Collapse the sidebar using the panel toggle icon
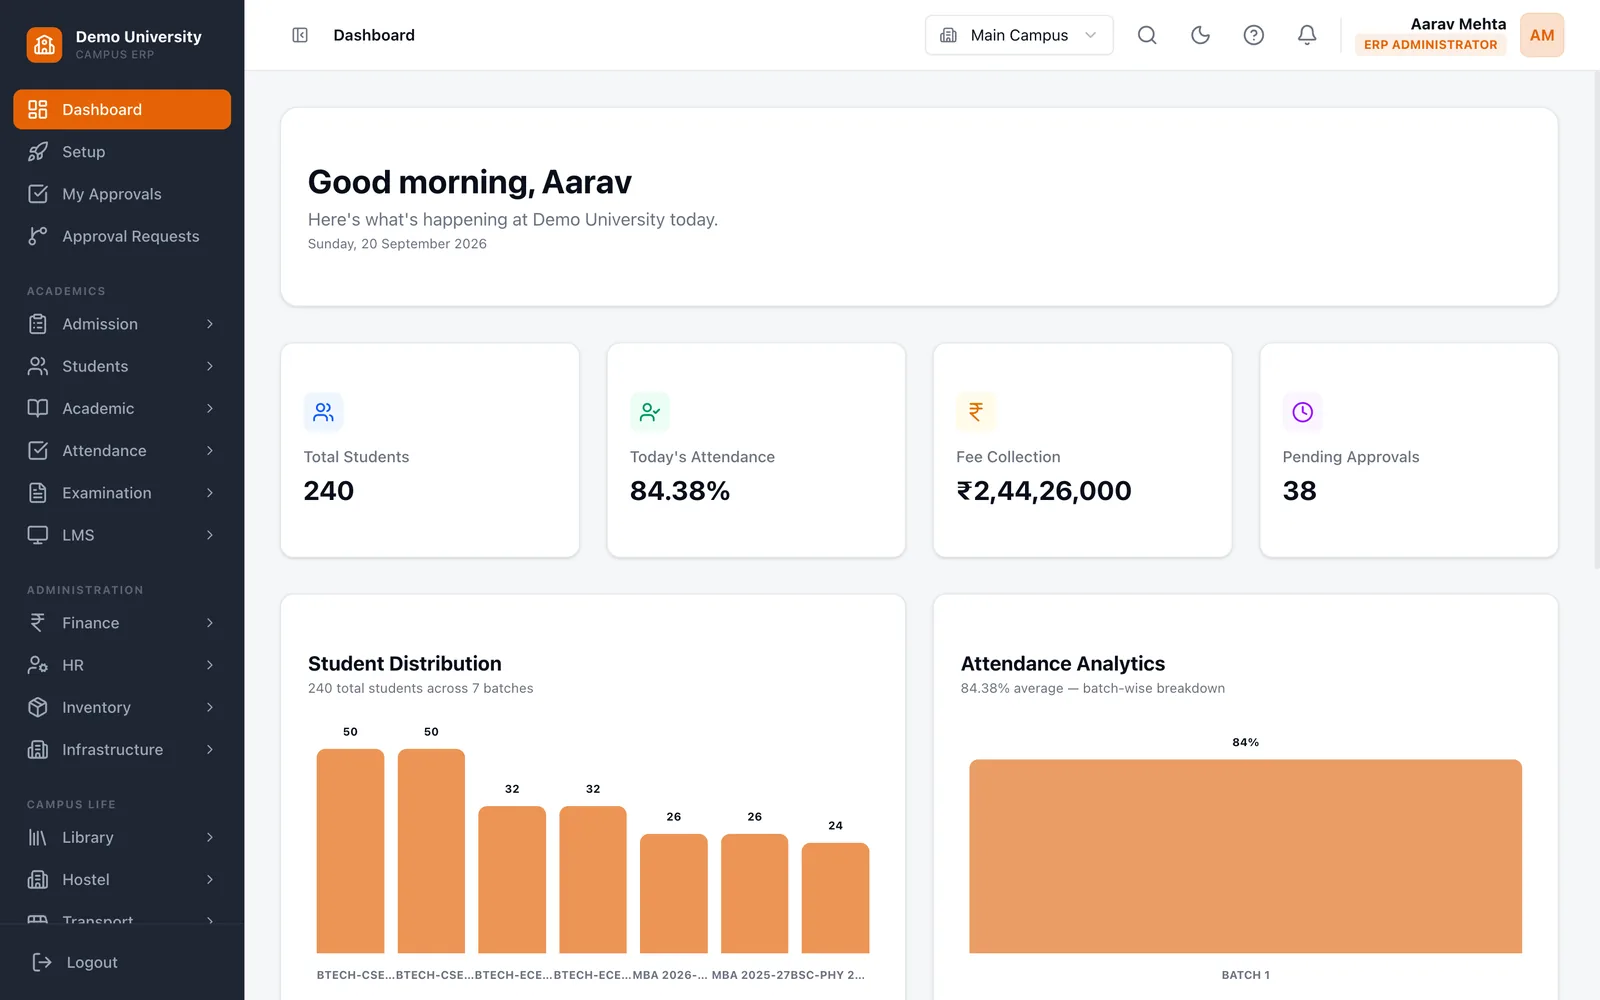 300,35
